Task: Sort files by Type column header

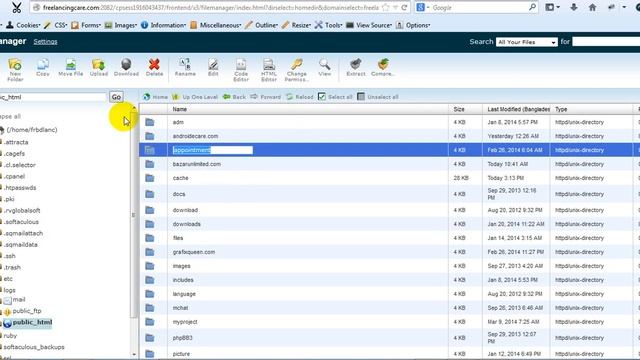Action: point(561,109)
